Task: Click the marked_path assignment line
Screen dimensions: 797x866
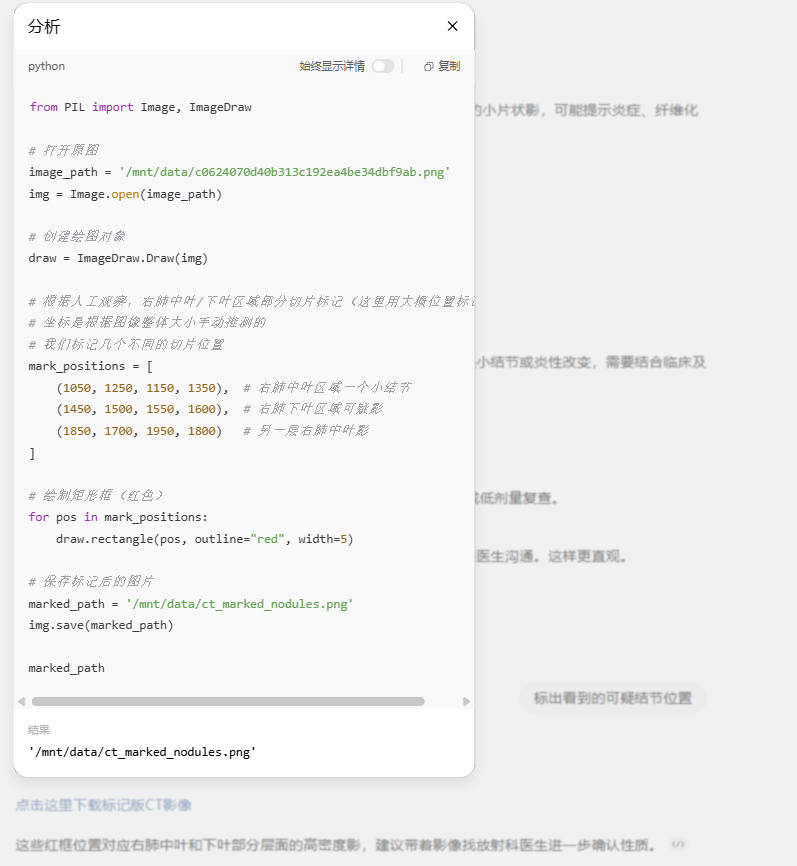Action: click(x=191, y=604)
